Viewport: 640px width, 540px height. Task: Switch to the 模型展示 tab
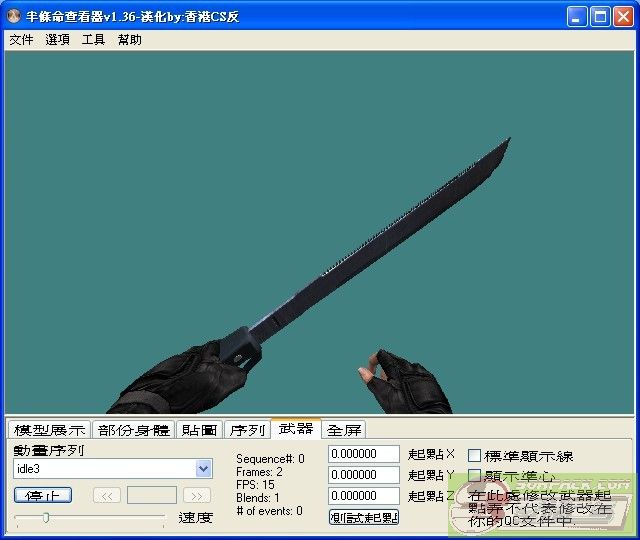click(49, 430)
